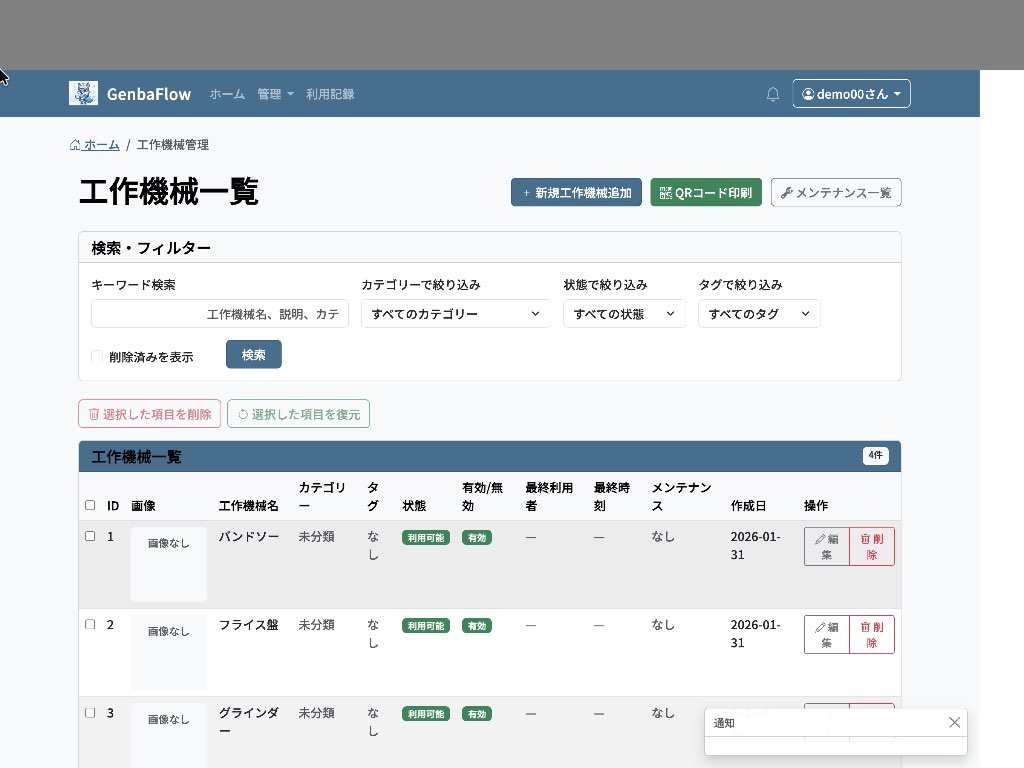Go to 利用記録 in navbar

330,94
